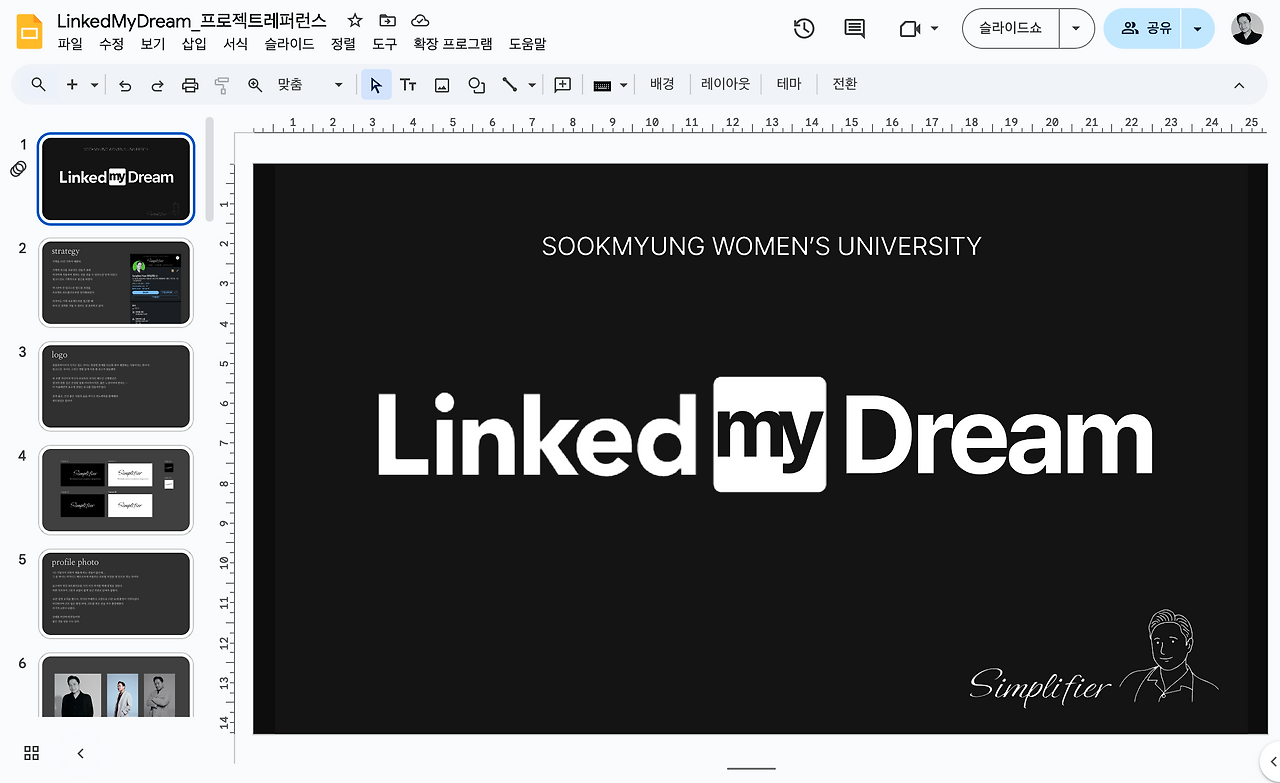This screenshot has width=1280, height=783.
Task: Open the 수정 menu
Action: [111, 44]
